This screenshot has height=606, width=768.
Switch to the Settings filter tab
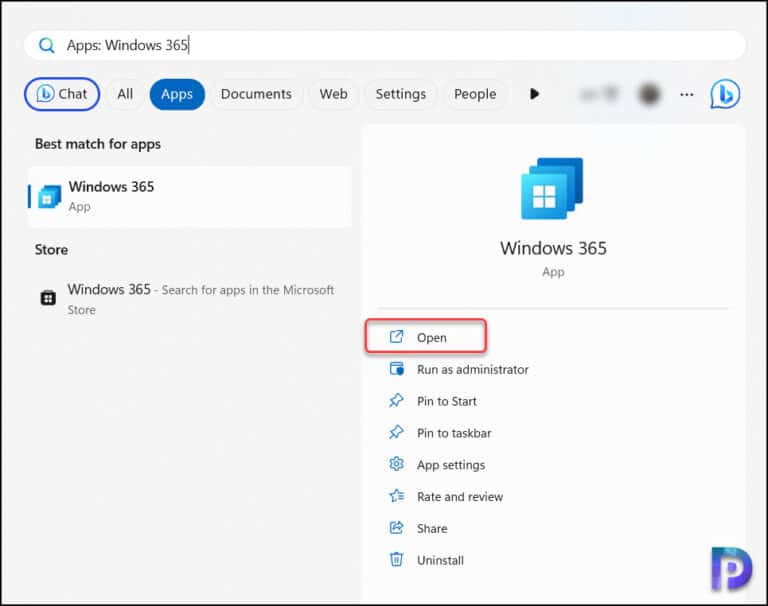[x=401, y=94]
